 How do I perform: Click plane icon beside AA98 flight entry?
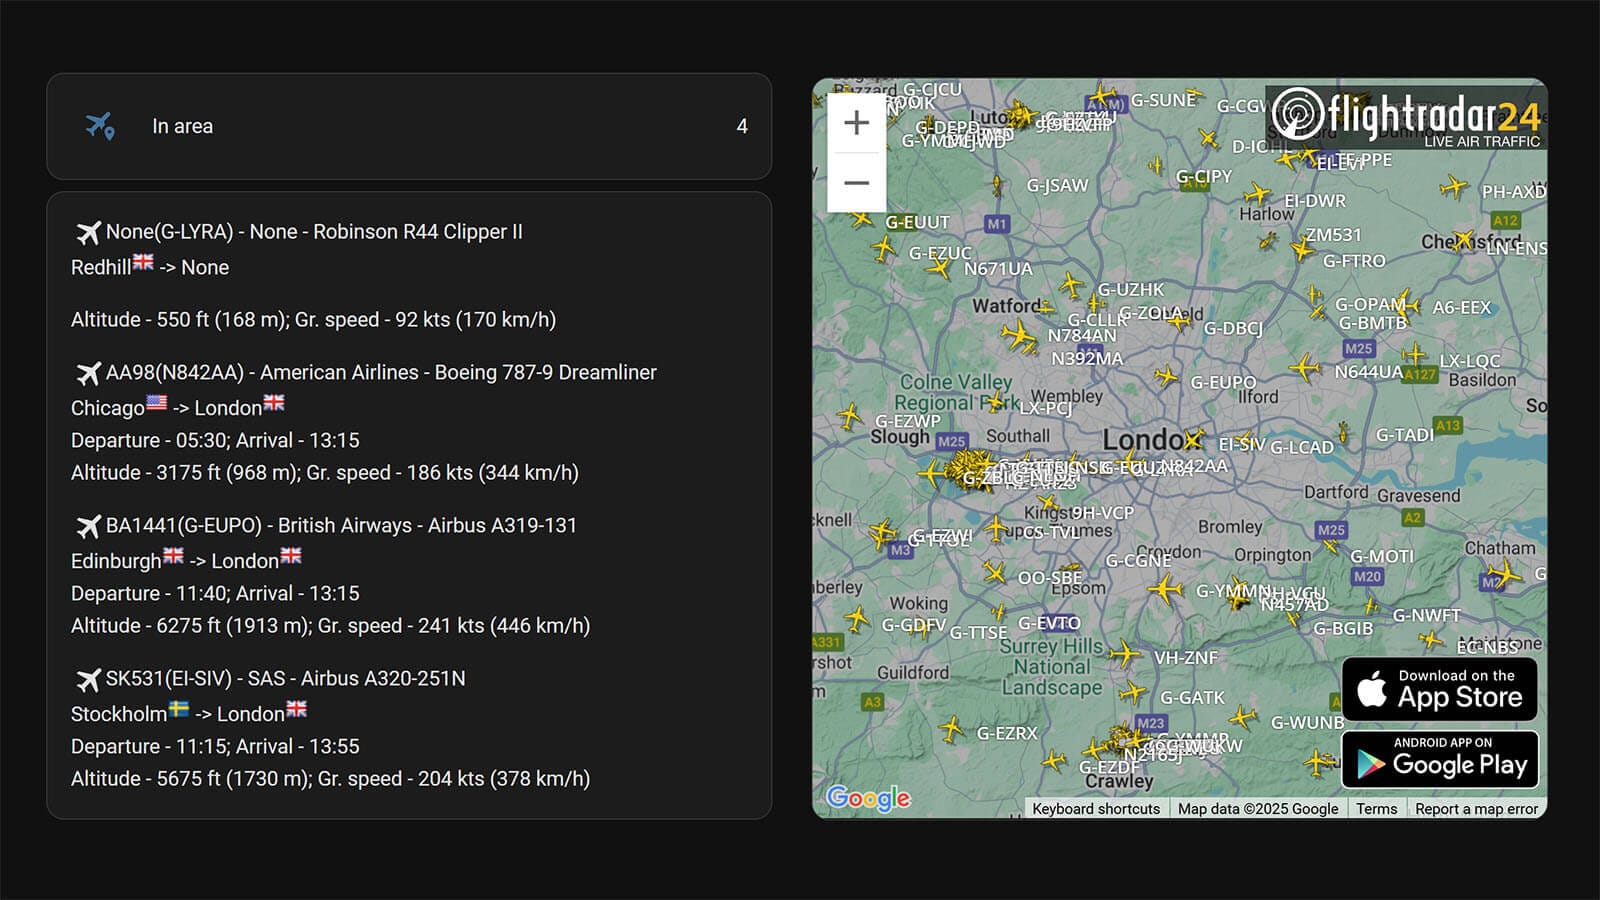[88, 373]
